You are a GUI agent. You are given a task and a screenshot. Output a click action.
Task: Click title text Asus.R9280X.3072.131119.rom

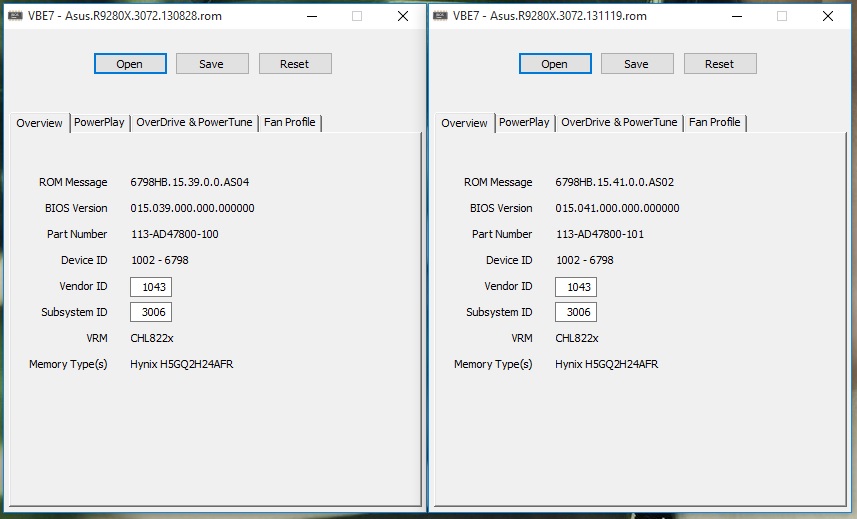click(x=568, y=16)
